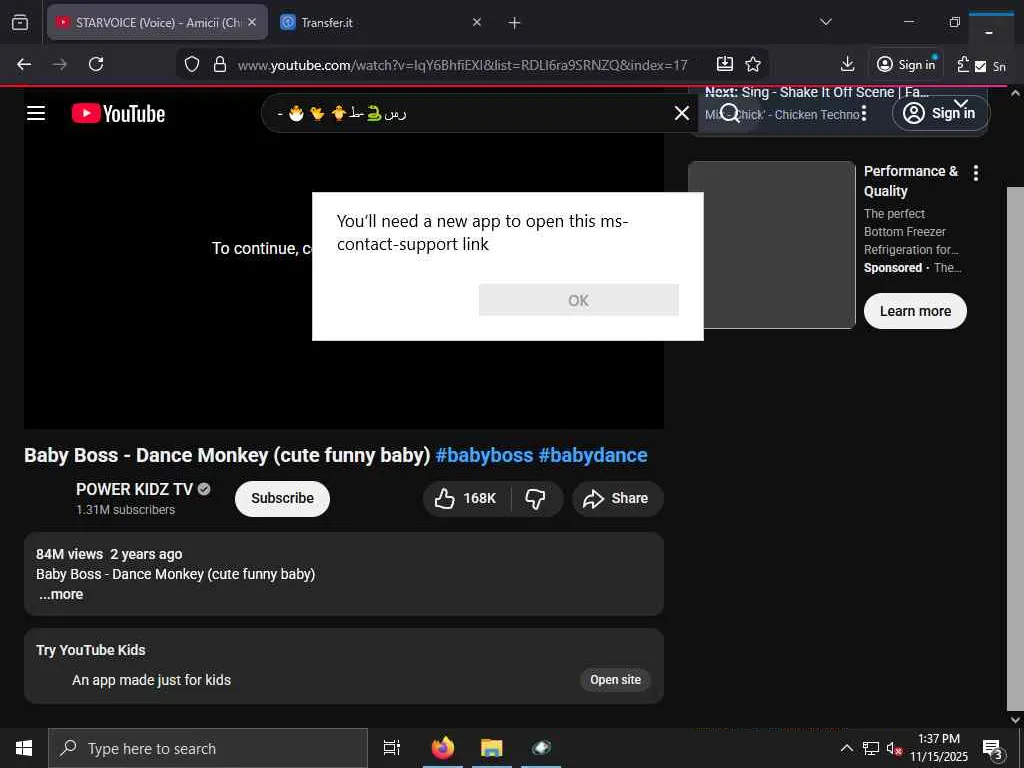
Task: Open a new browser tab
Action: pyautogui.click(x=515, y=23)
